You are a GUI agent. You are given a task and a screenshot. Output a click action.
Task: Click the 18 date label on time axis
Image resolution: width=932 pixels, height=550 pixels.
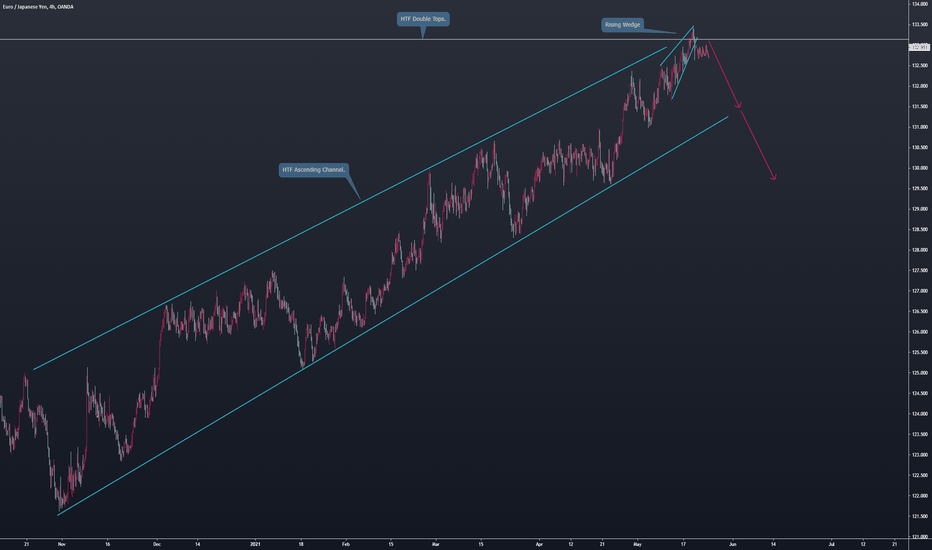301,544
